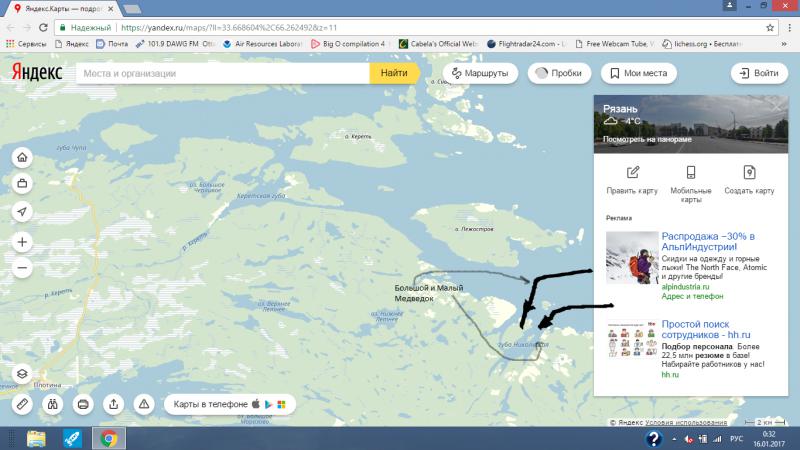The height and width of the screenshot is (450, 800).
Task: Zoom in with the plus button
Action: click(23, 243)
